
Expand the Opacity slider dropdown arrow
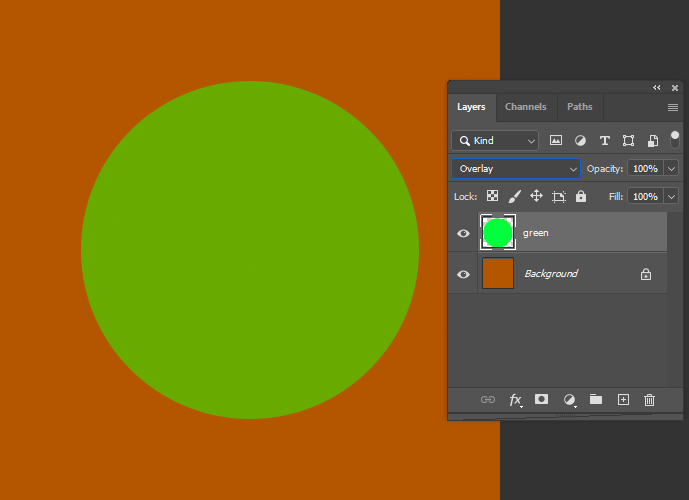click(x=671, y=169)
